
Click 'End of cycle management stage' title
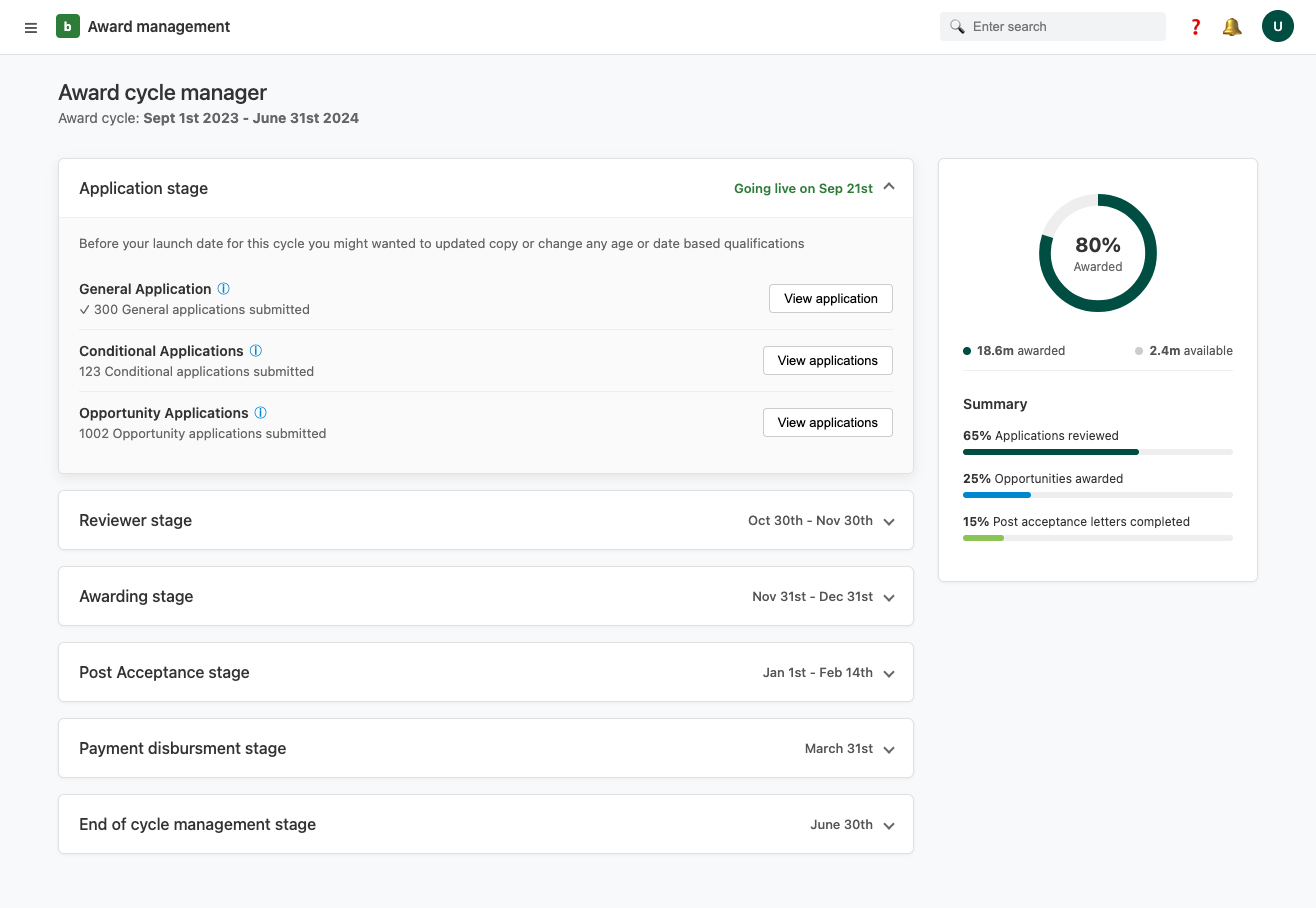197,824
